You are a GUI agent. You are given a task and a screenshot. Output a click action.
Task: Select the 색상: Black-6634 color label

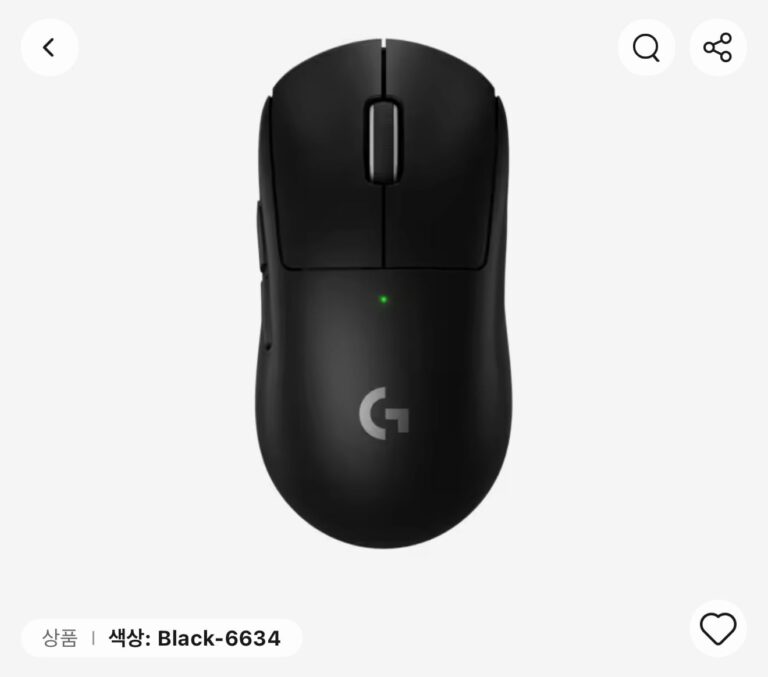point(194,638)
